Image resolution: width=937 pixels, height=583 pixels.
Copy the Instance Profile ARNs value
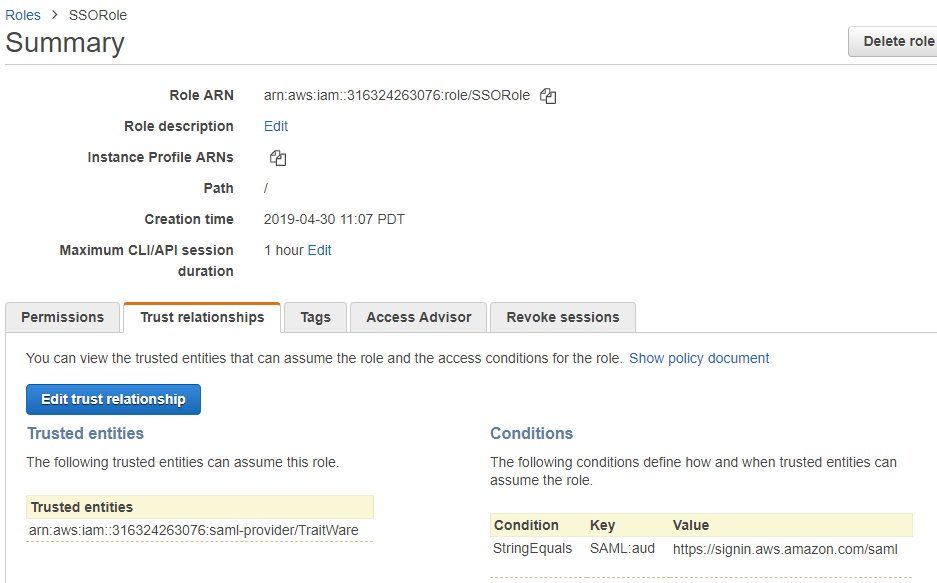click(x=278, y=158)
